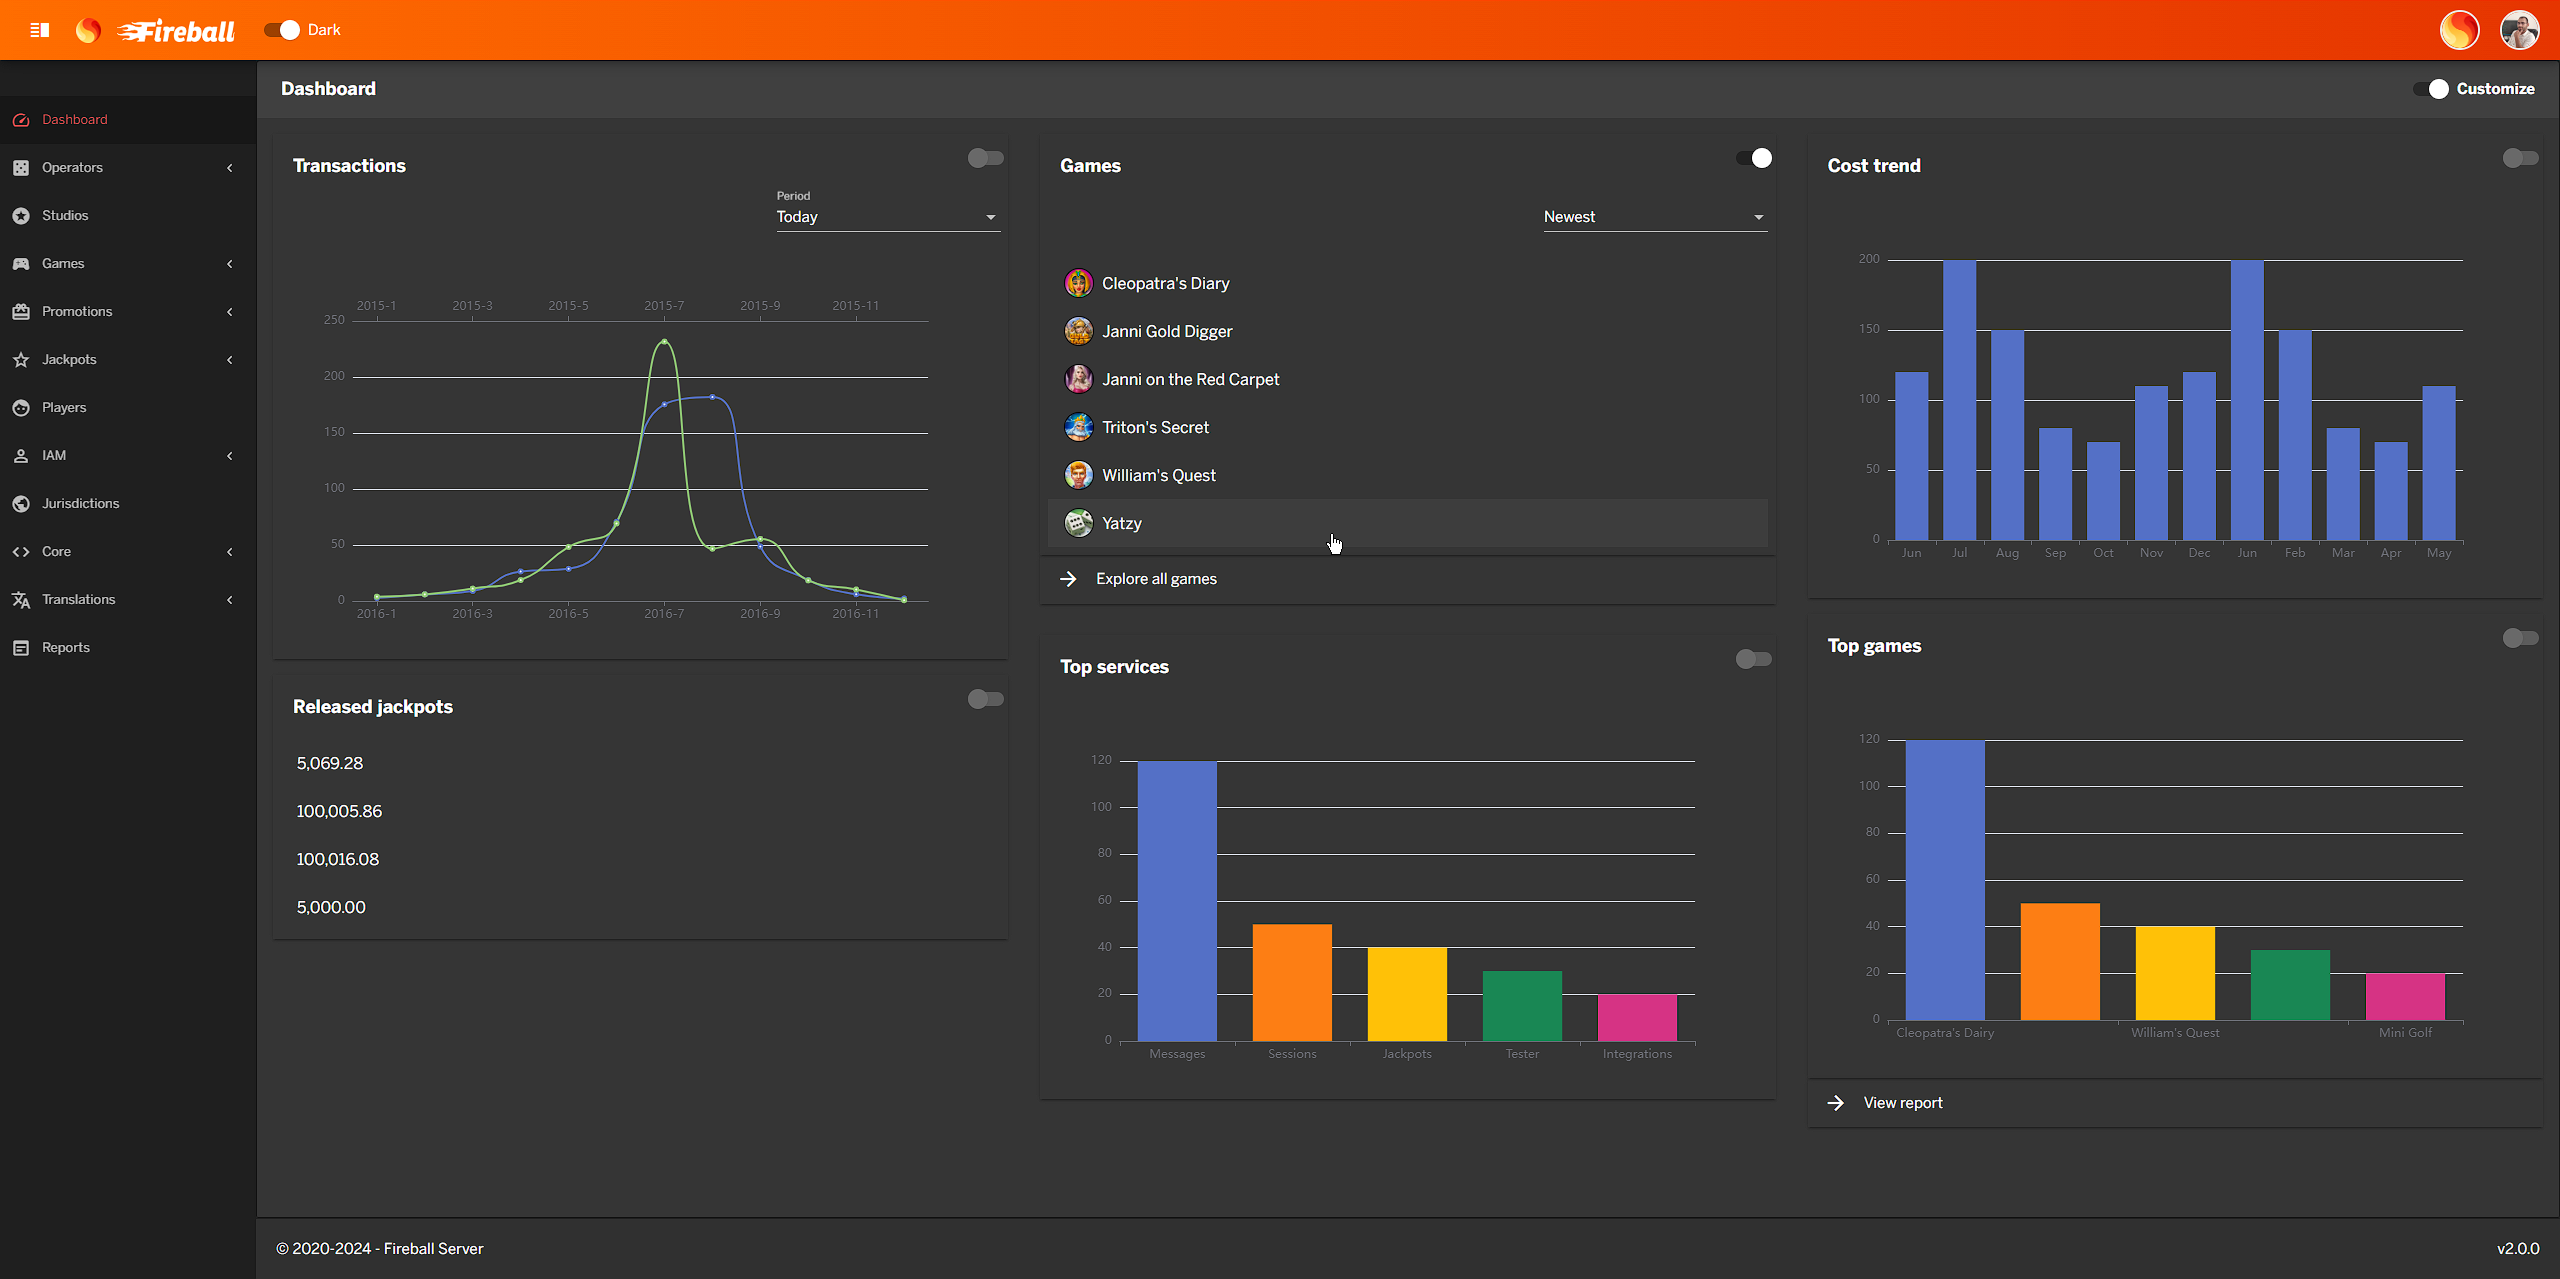Open Players in the sidebar
The image size is (2560, 1279).
point(64,408)
